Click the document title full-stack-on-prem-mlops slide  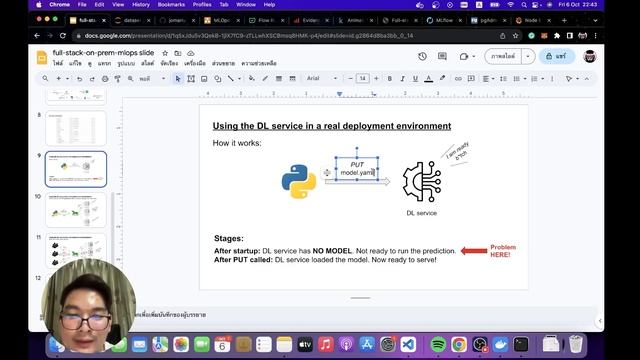[x=103, y=53]
